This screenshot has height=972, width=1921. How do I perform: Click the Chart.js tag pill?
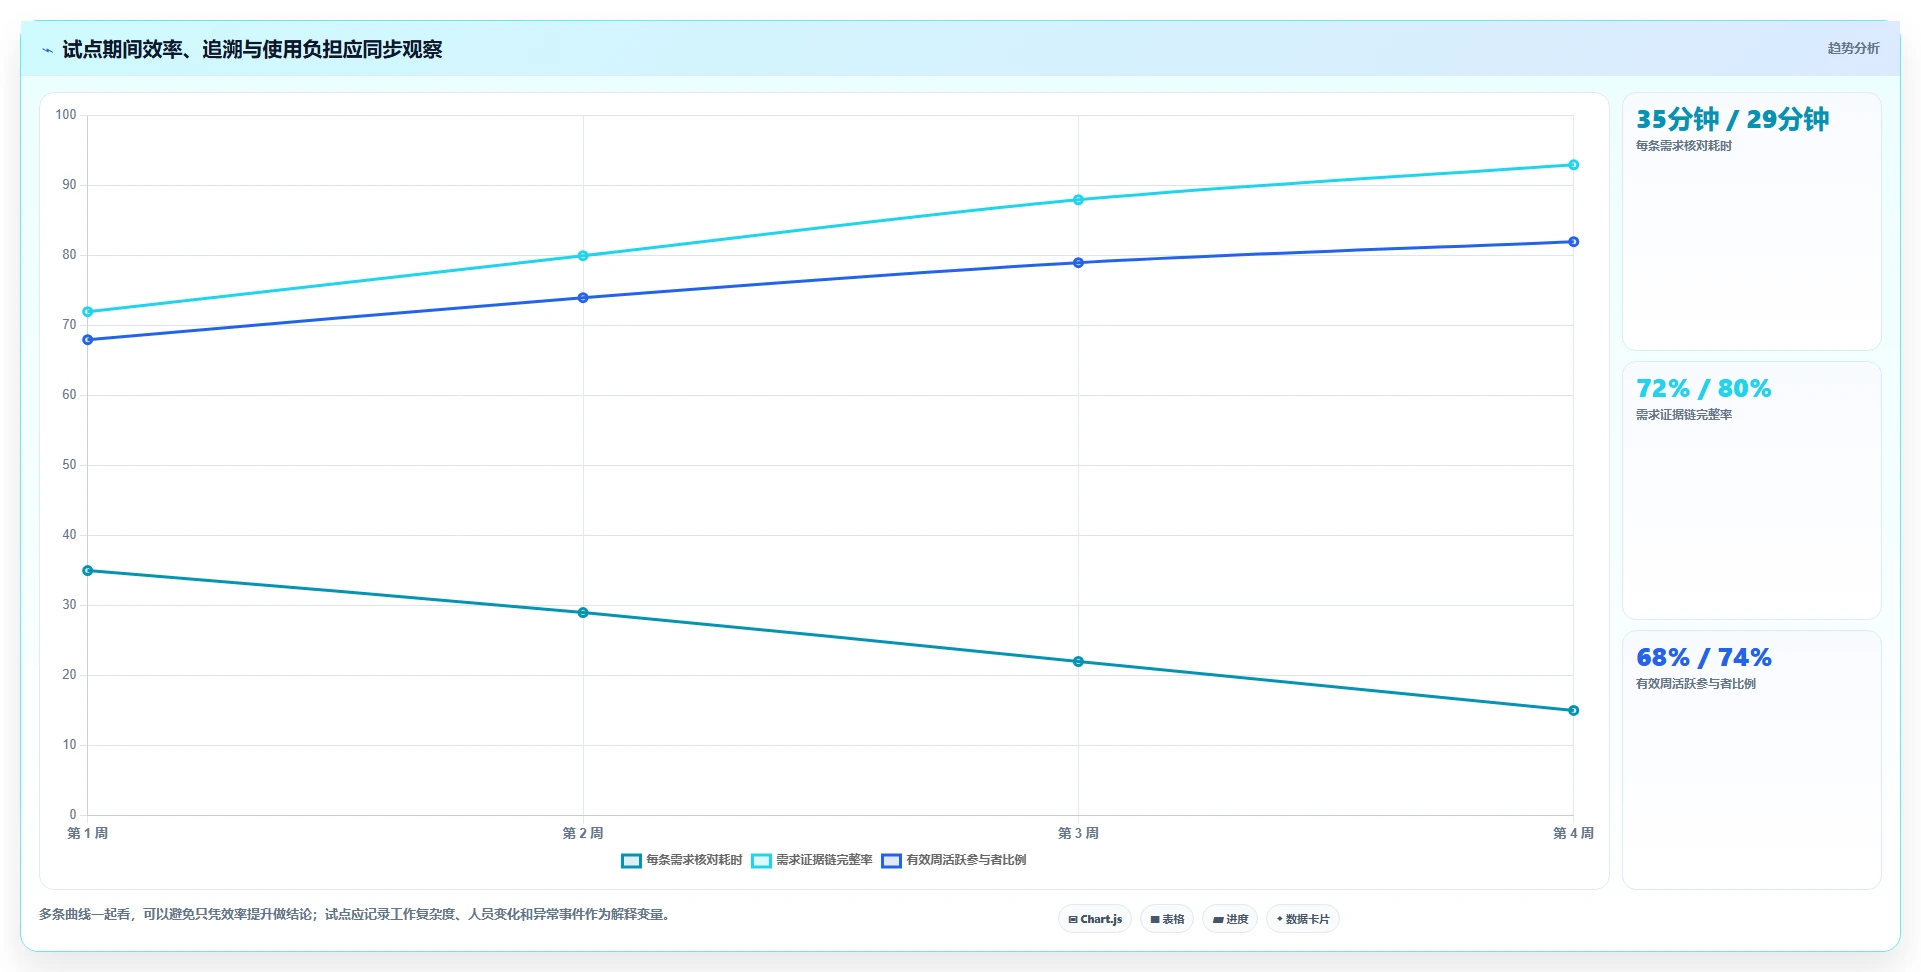coord(1095,919)
